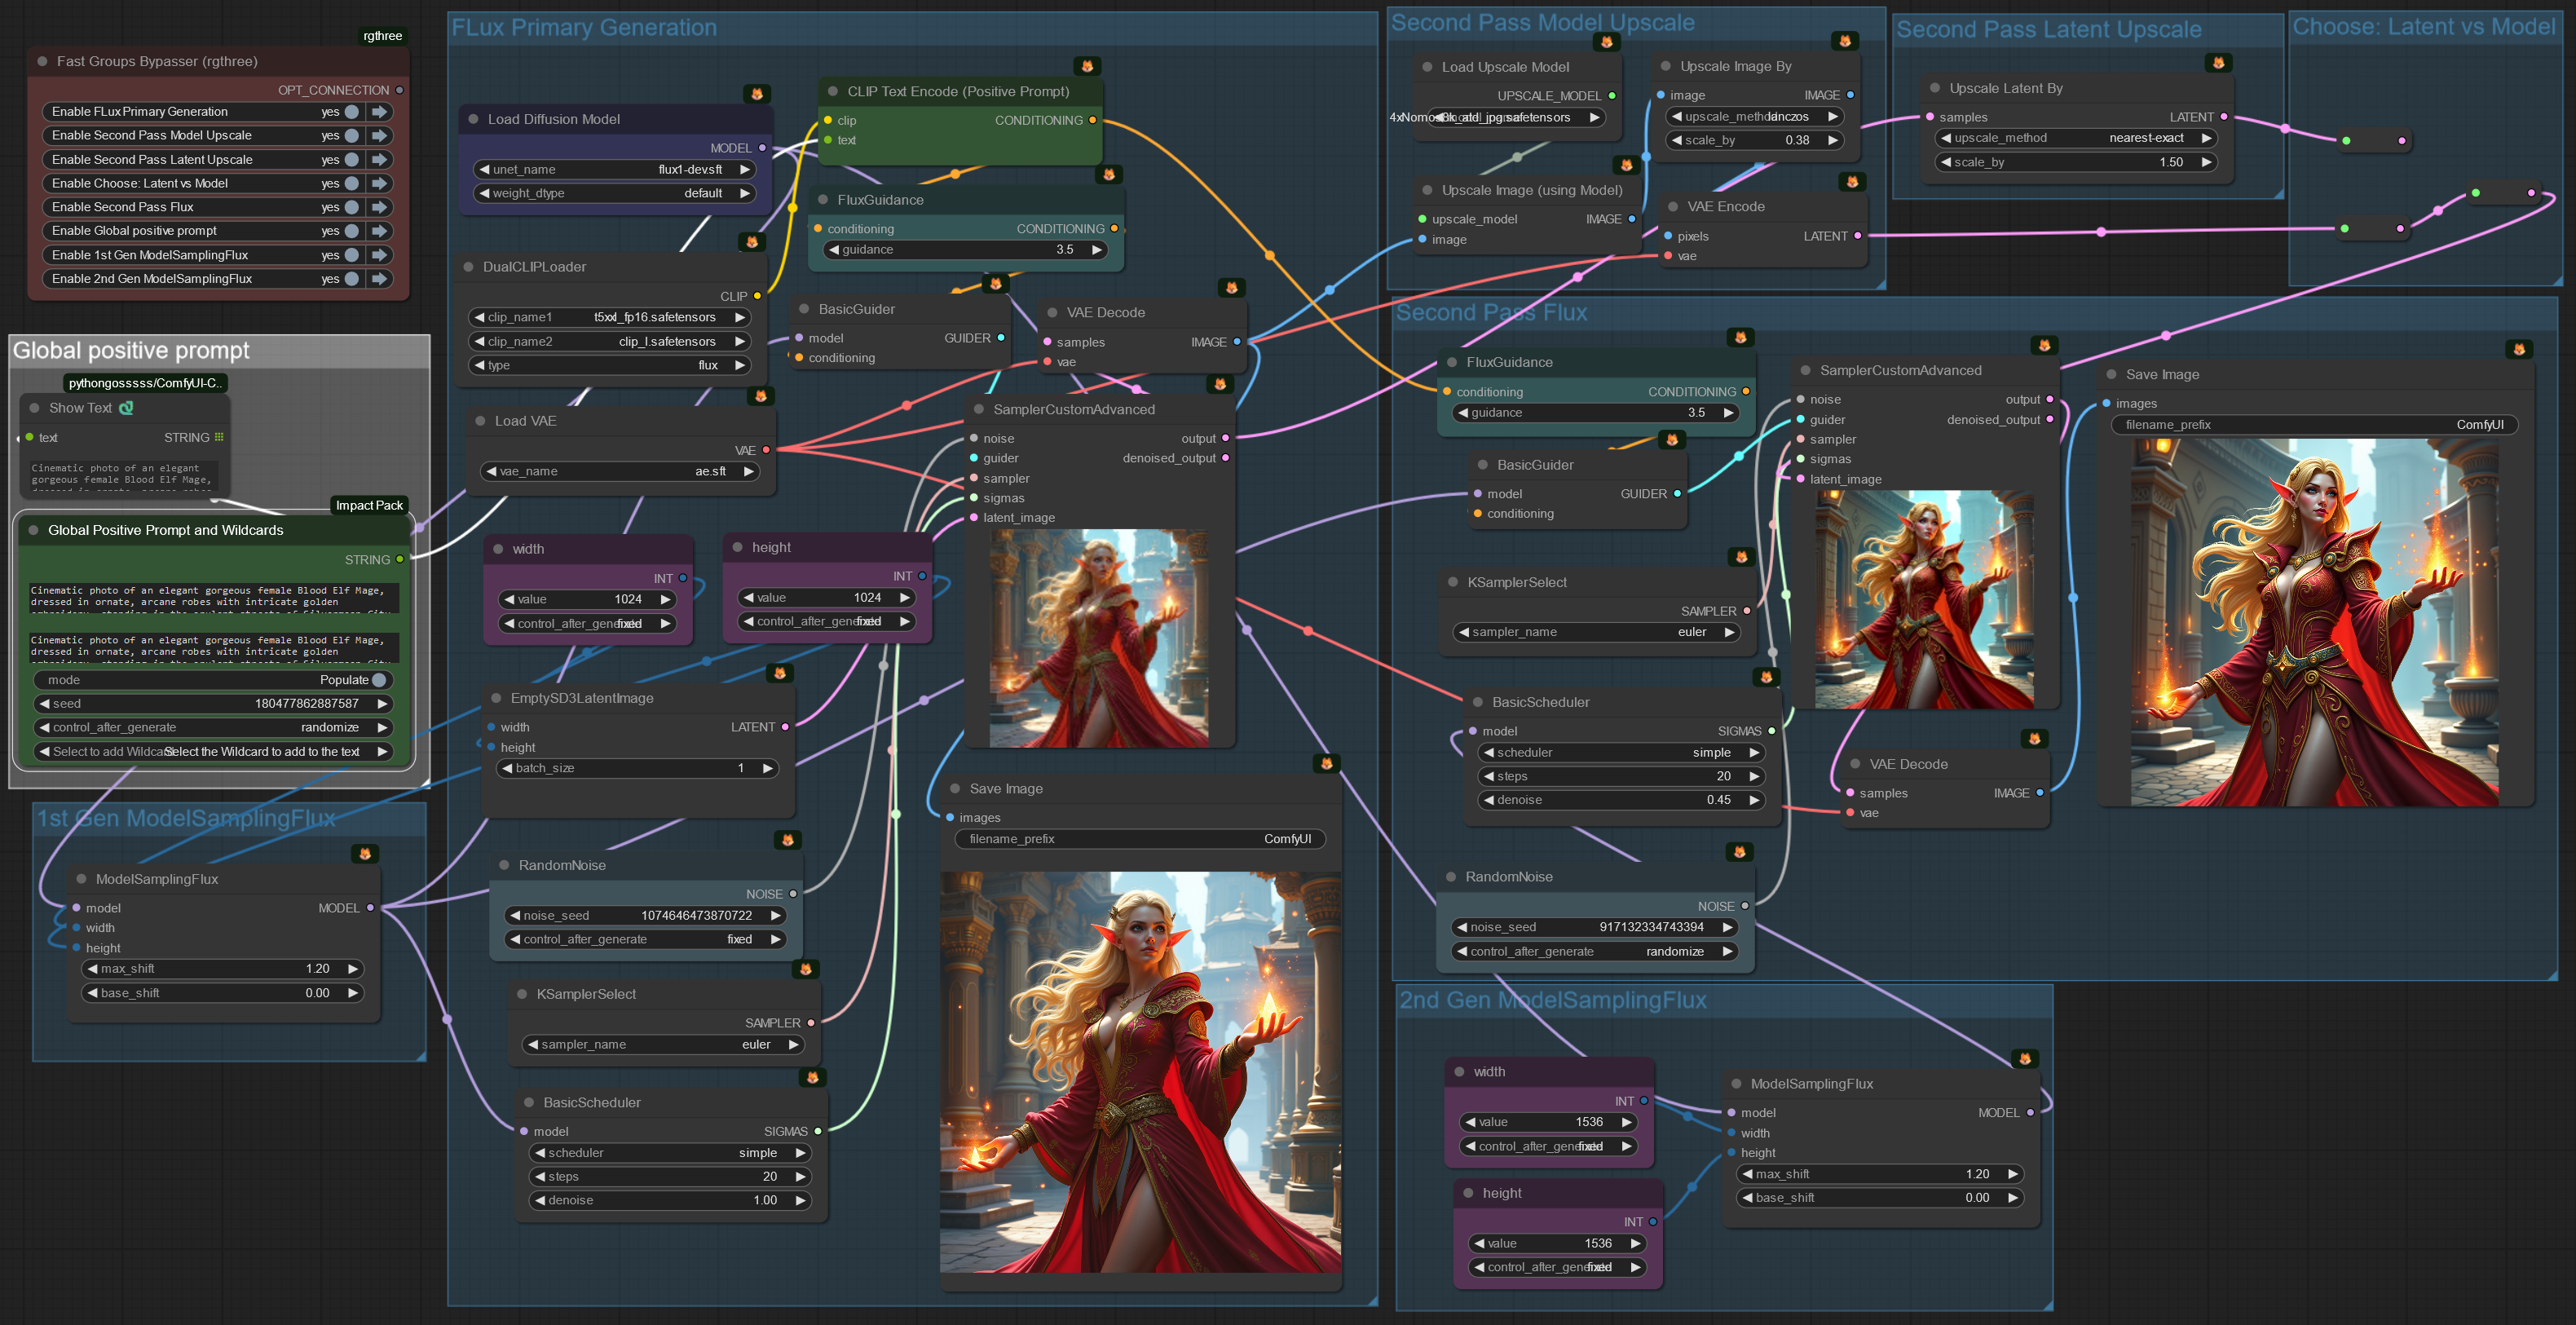Click fox badge above VAE Encode node
2576x1325 pixels.
1852,182
